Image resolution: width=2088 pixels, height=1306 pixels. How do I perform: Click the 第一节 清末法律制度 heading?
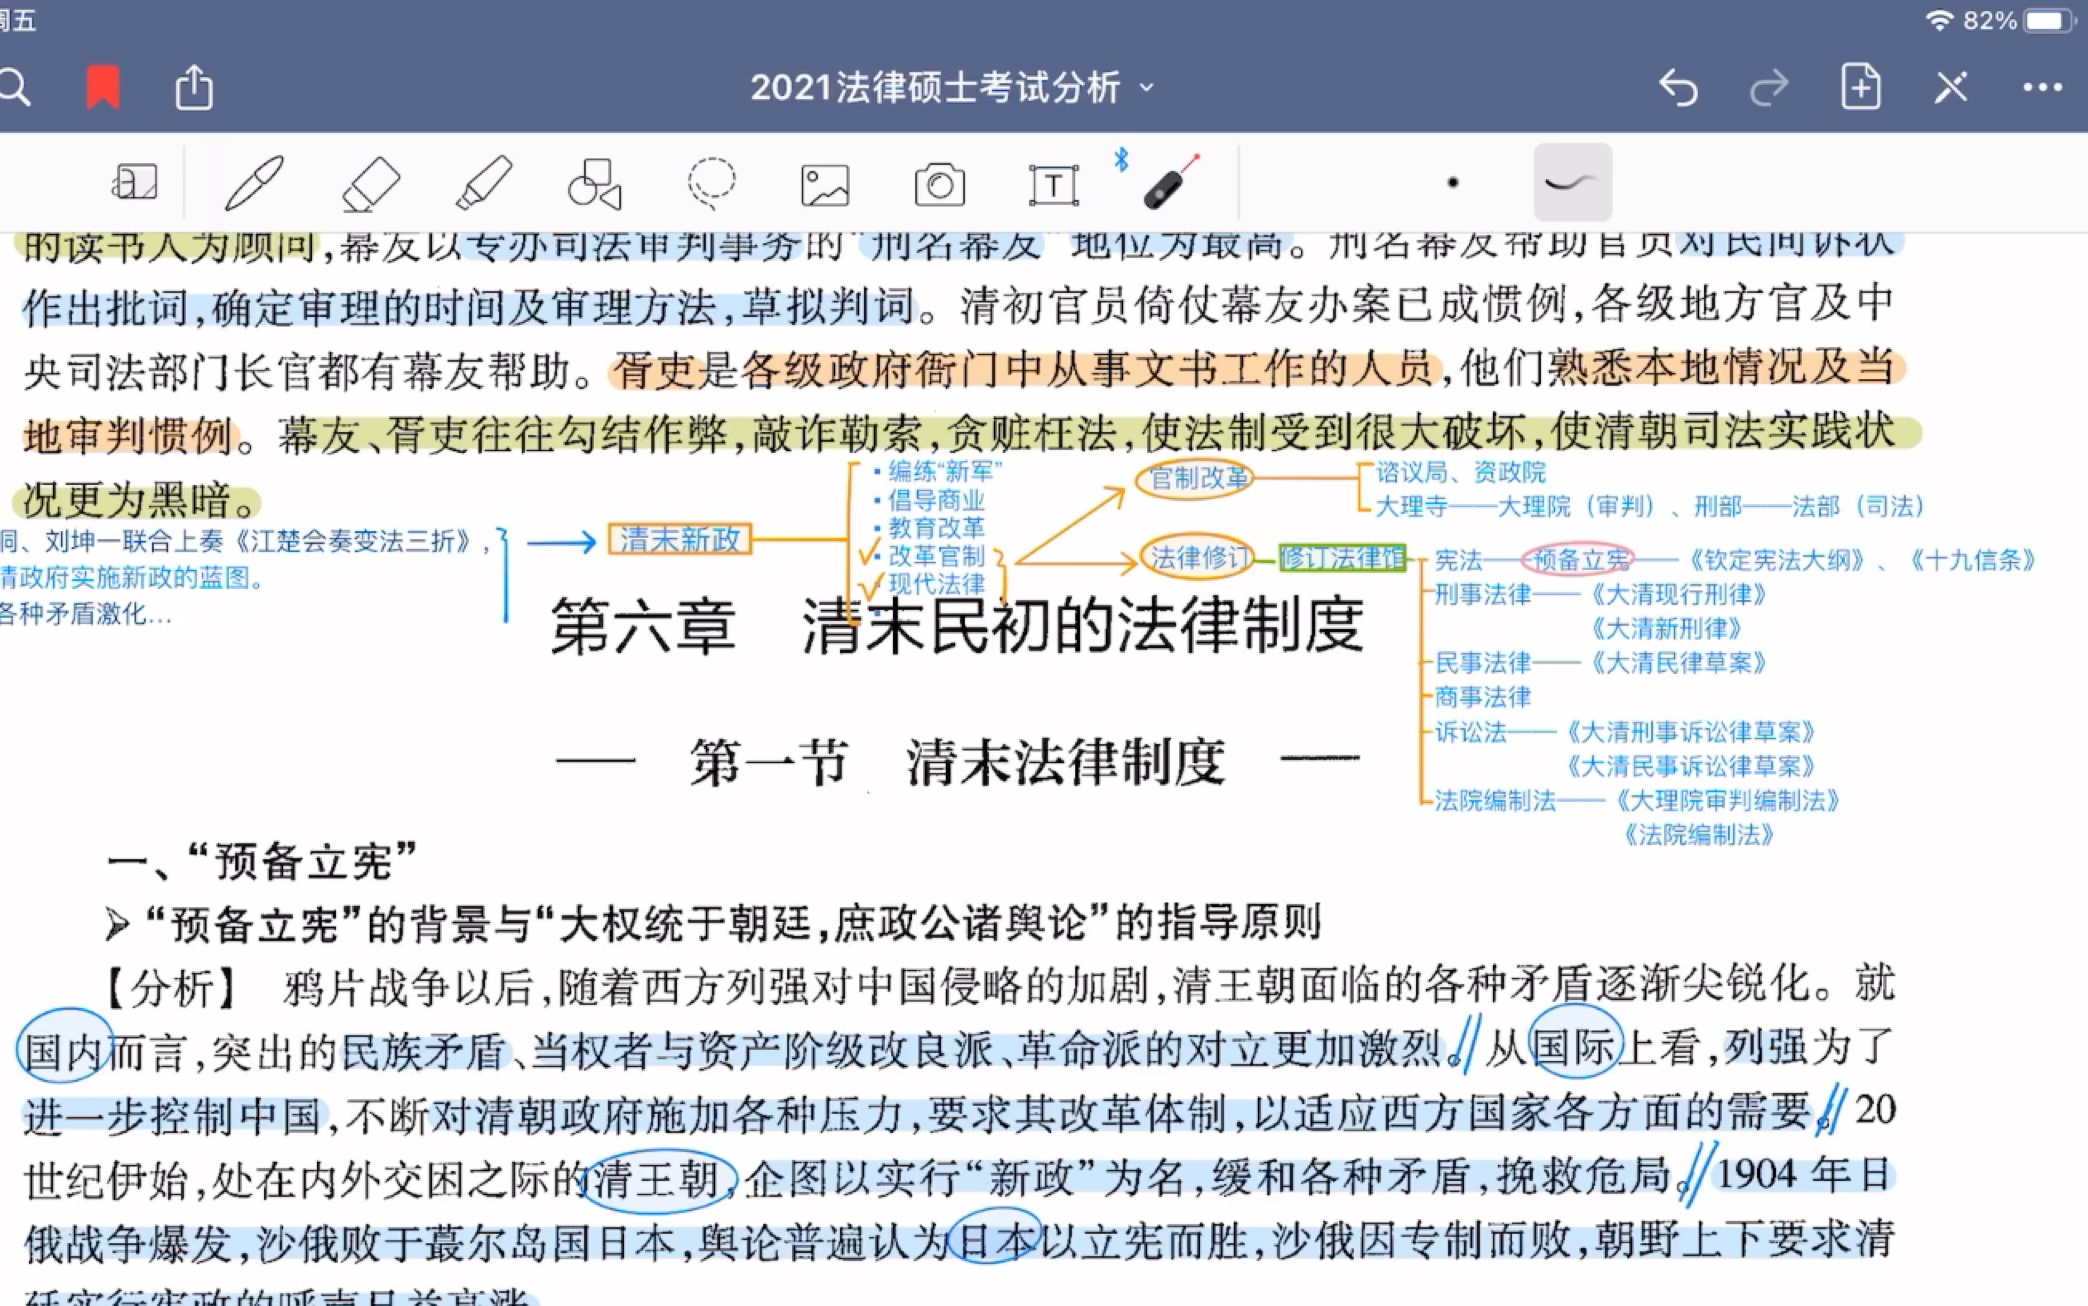tap(957, 762)
